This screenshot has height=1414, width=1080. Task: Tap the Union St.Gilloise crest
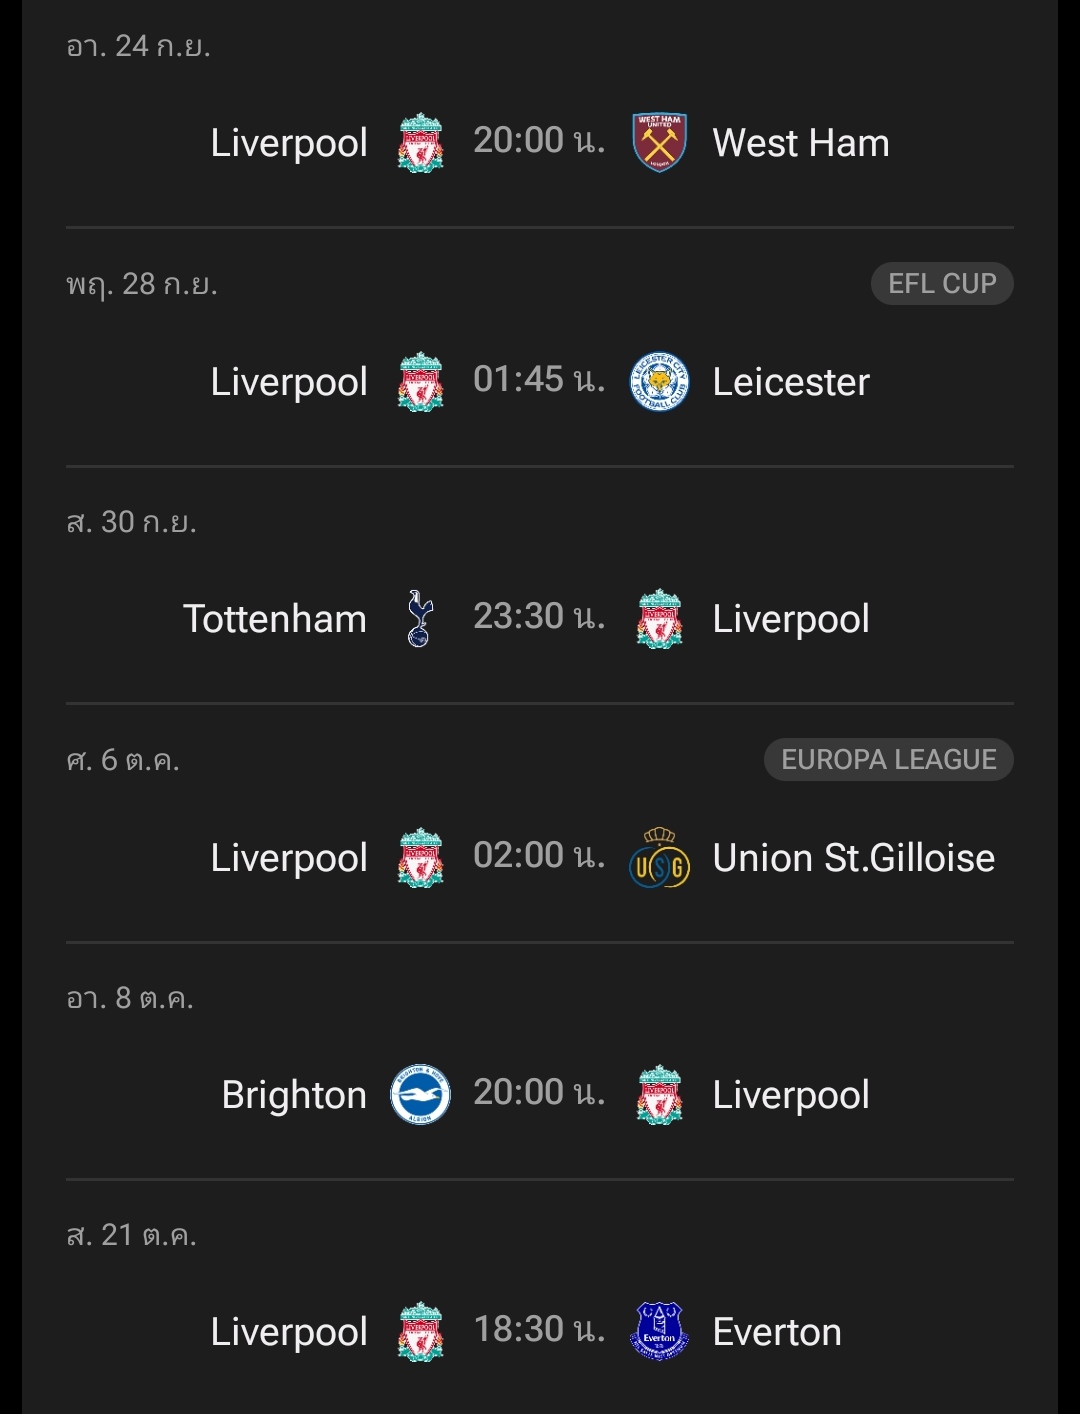pos(659,858)
